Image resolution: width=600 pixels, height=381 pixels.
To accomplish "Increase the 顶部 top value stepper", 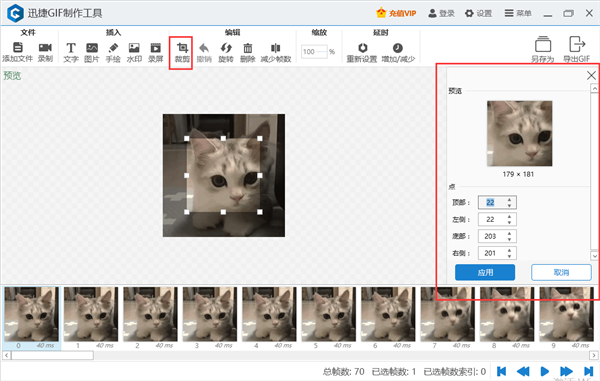I will [509, 199].
